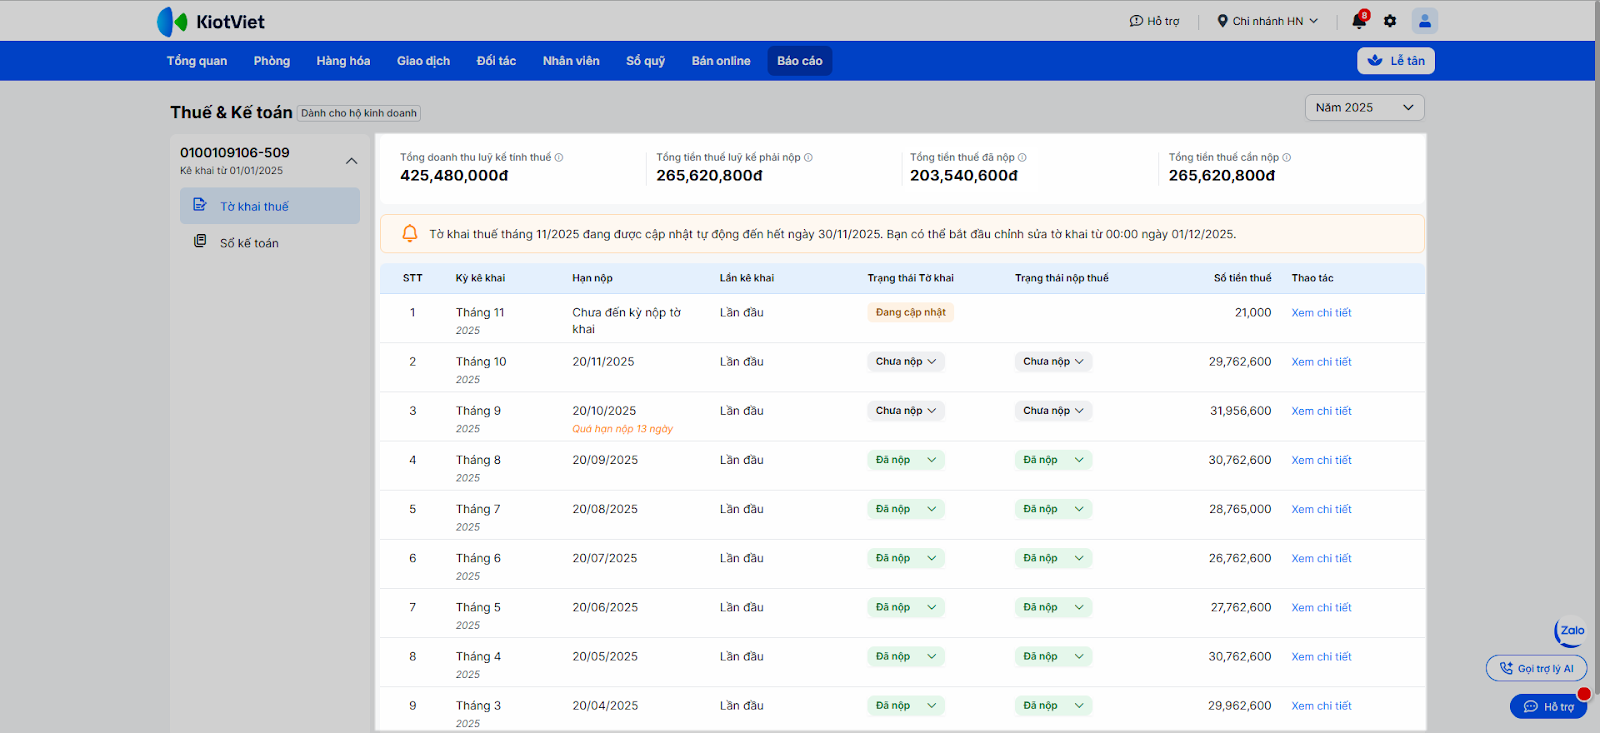
Task: Click the Zalo chat icon
Action: click(1571, 631)
